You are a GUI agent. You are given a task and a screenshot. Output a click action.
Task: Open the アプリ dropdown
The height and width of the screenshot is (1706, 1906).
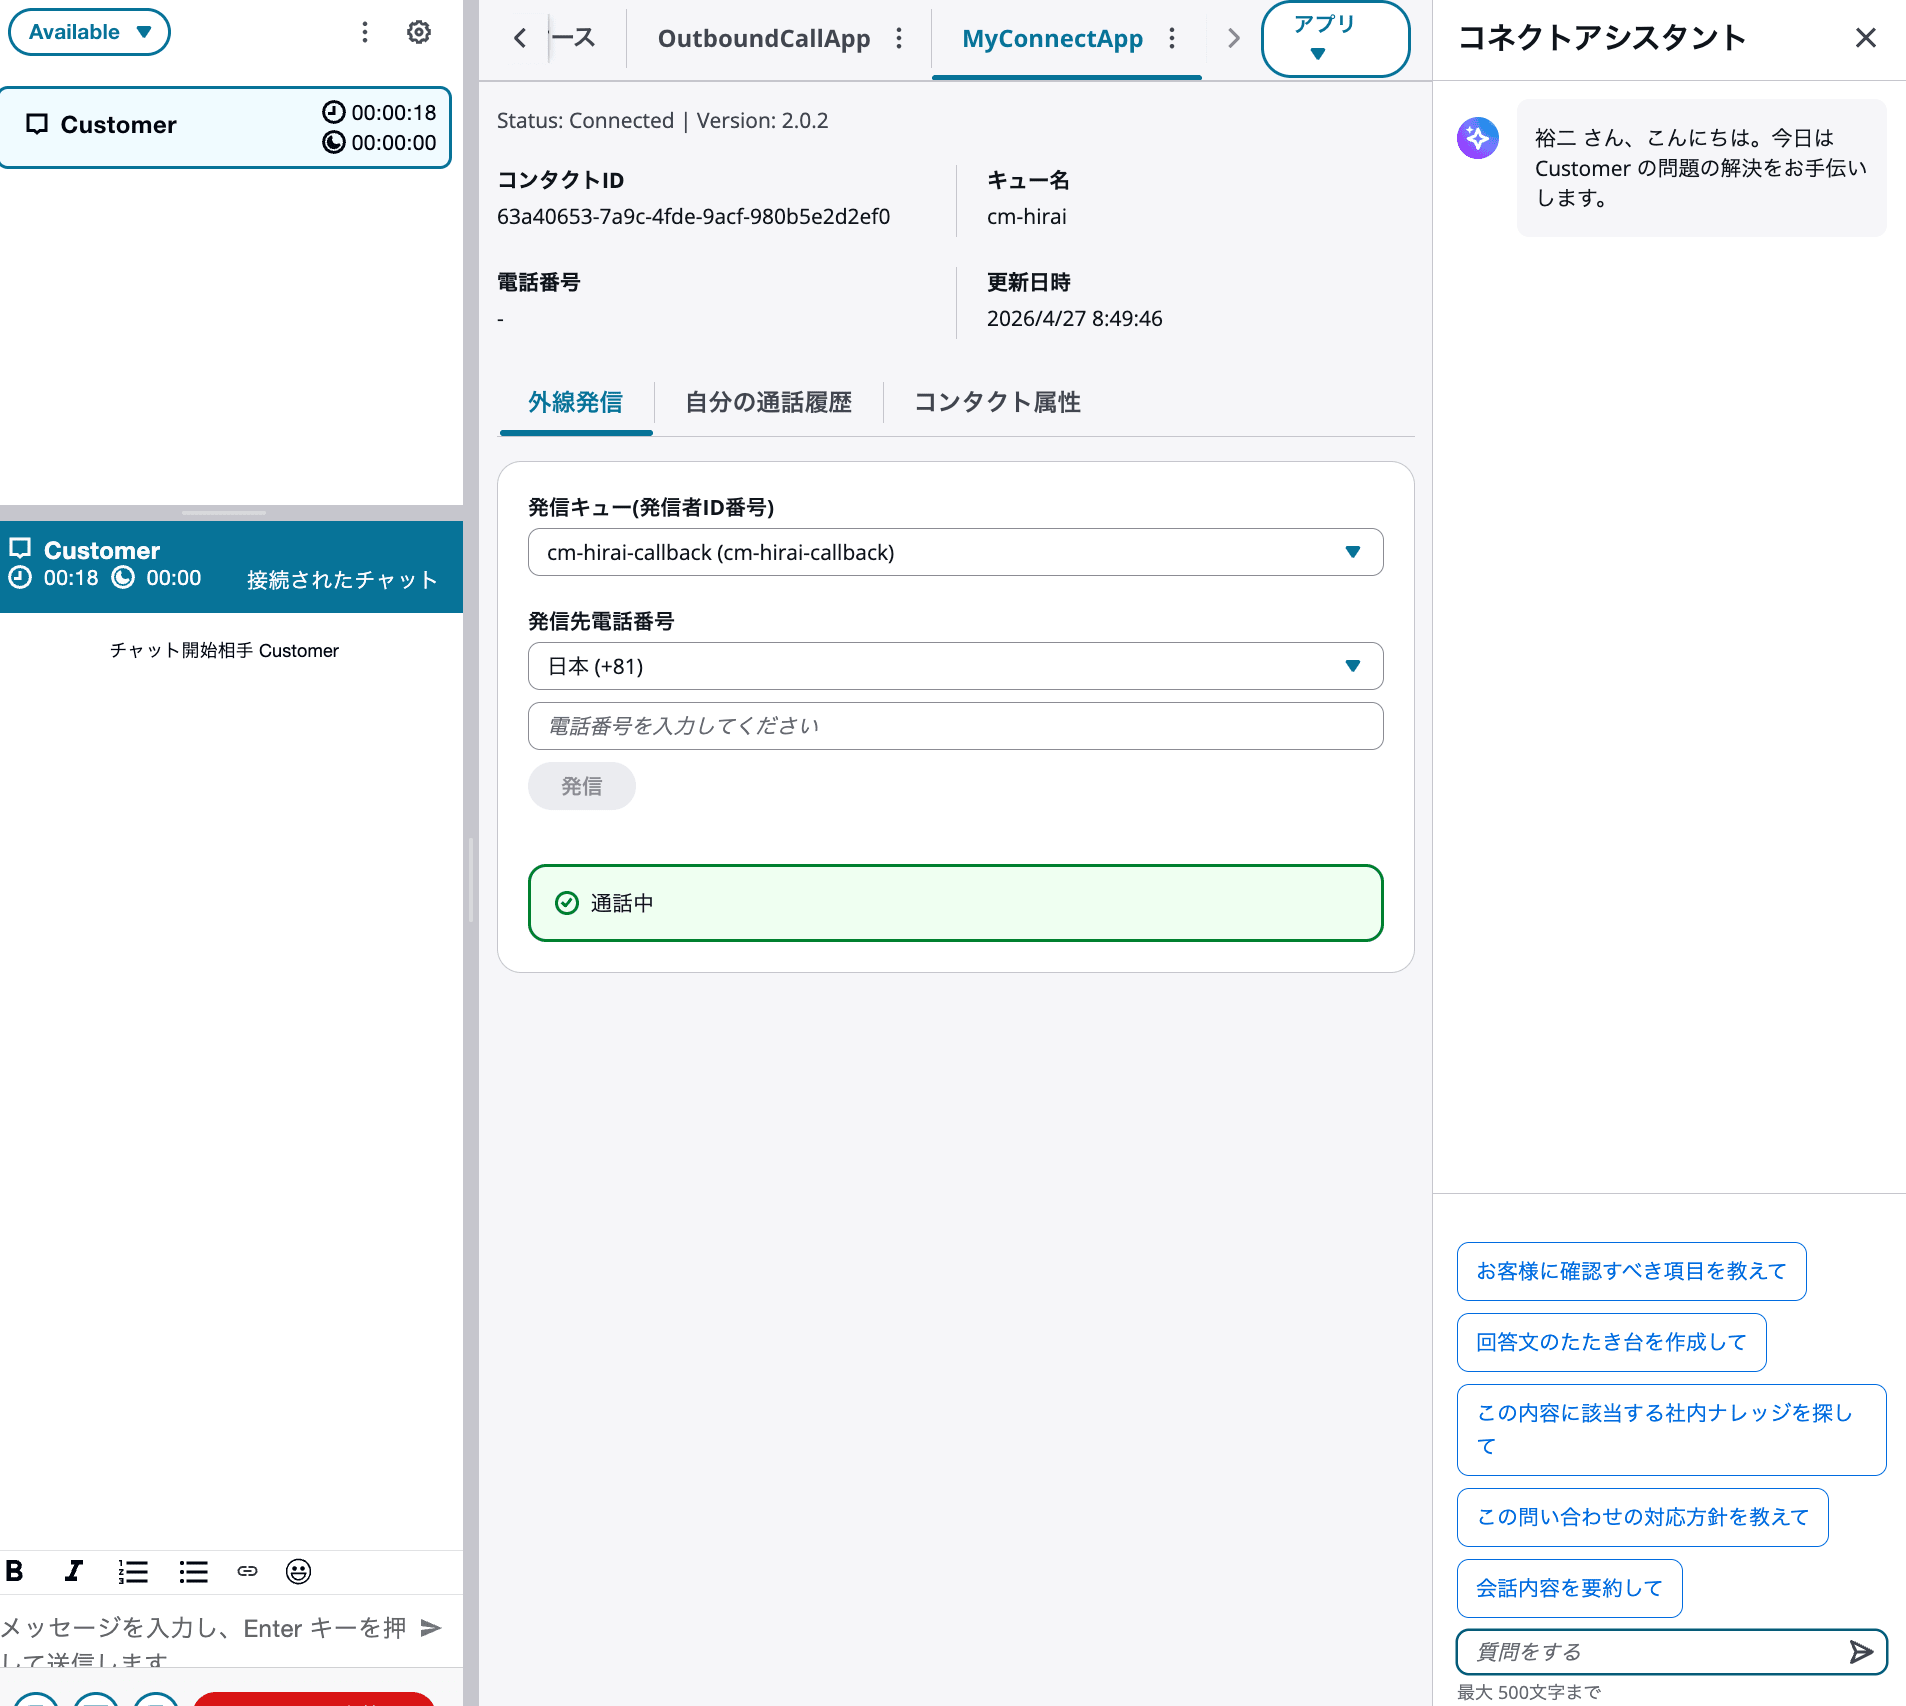tap(1335, 38)
